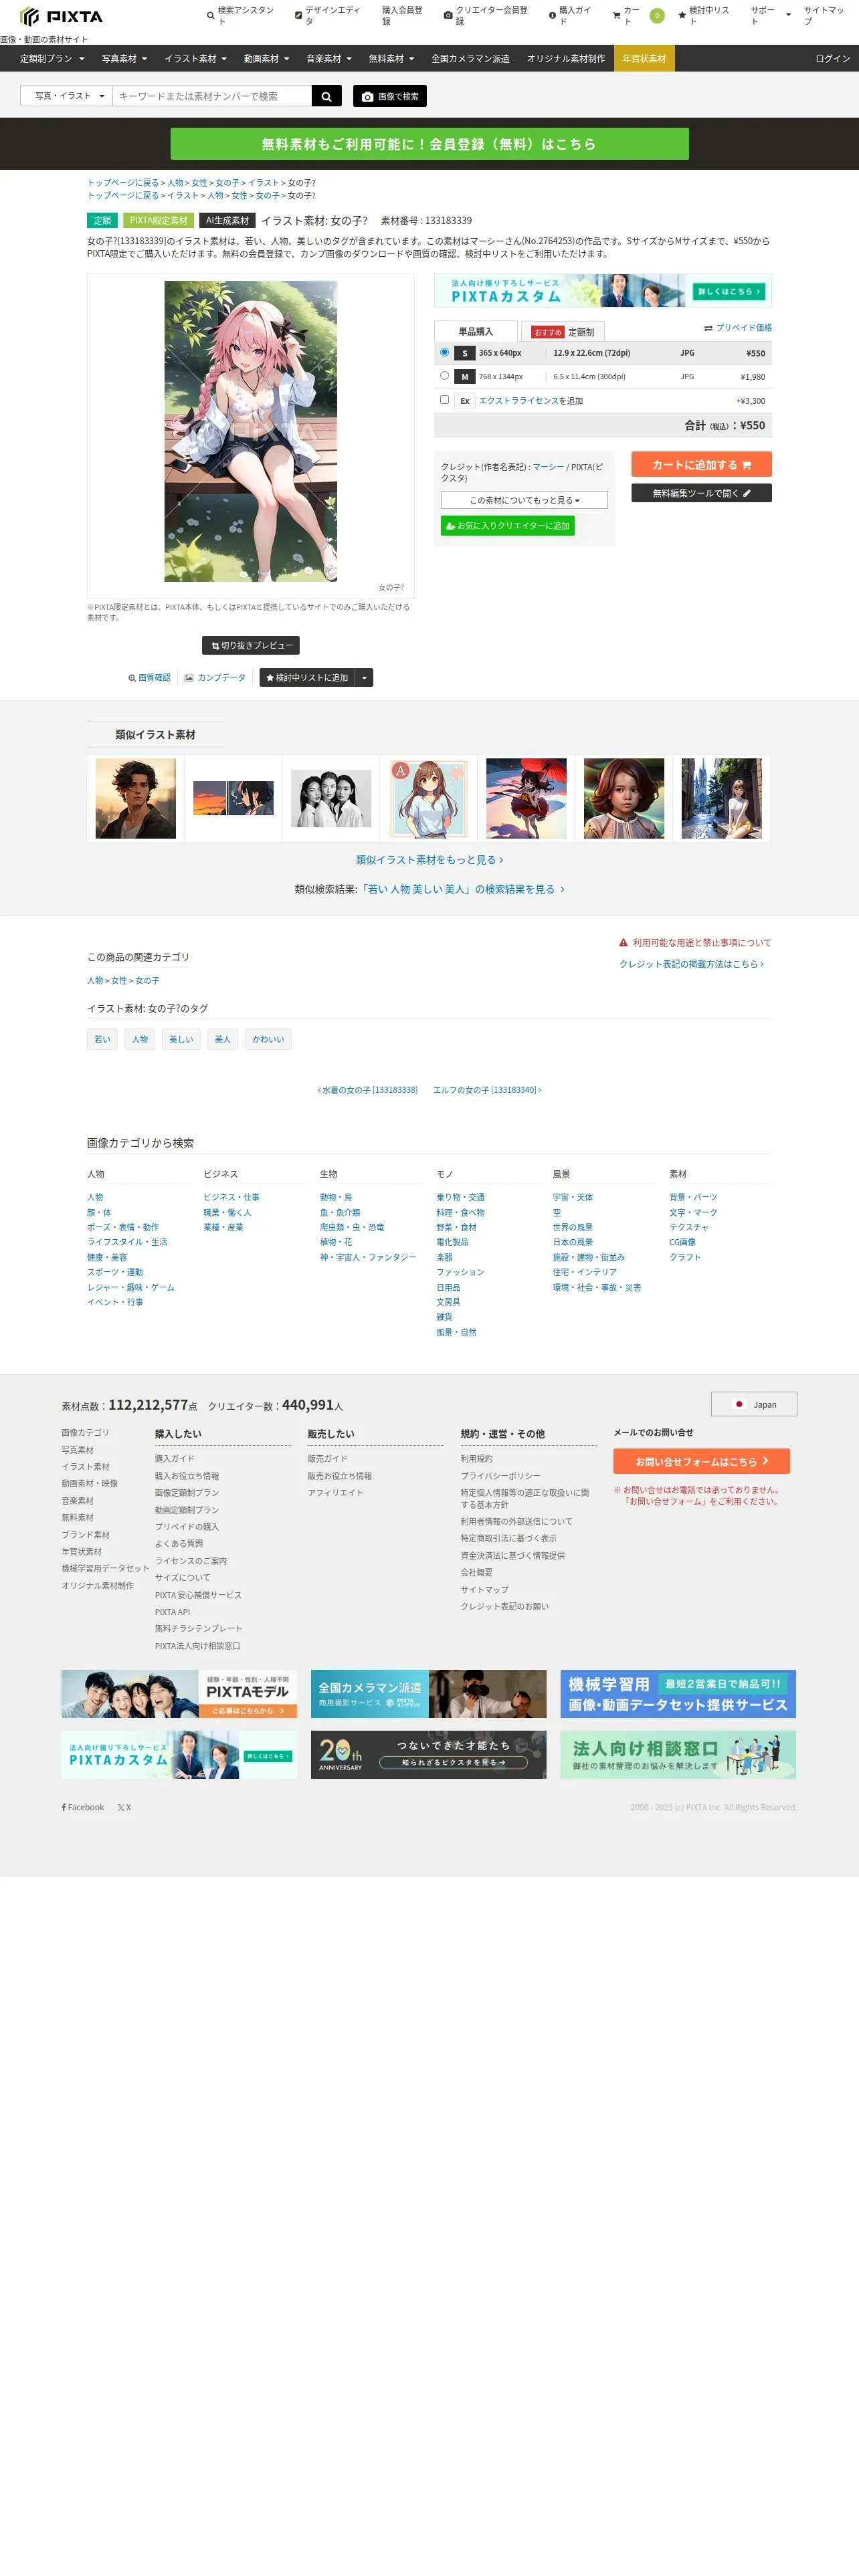
Task: Expand the 動画素材 nav dropdown
Action: tap(266, 59)
